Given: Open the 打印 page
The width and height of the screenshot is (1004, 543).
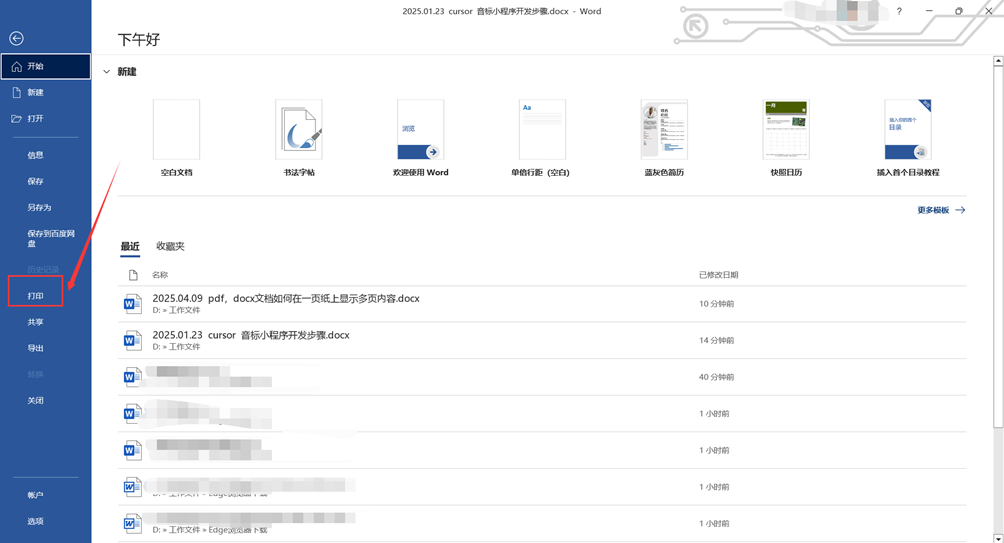Looking at the screenshot, I should (x=35, y=296).
